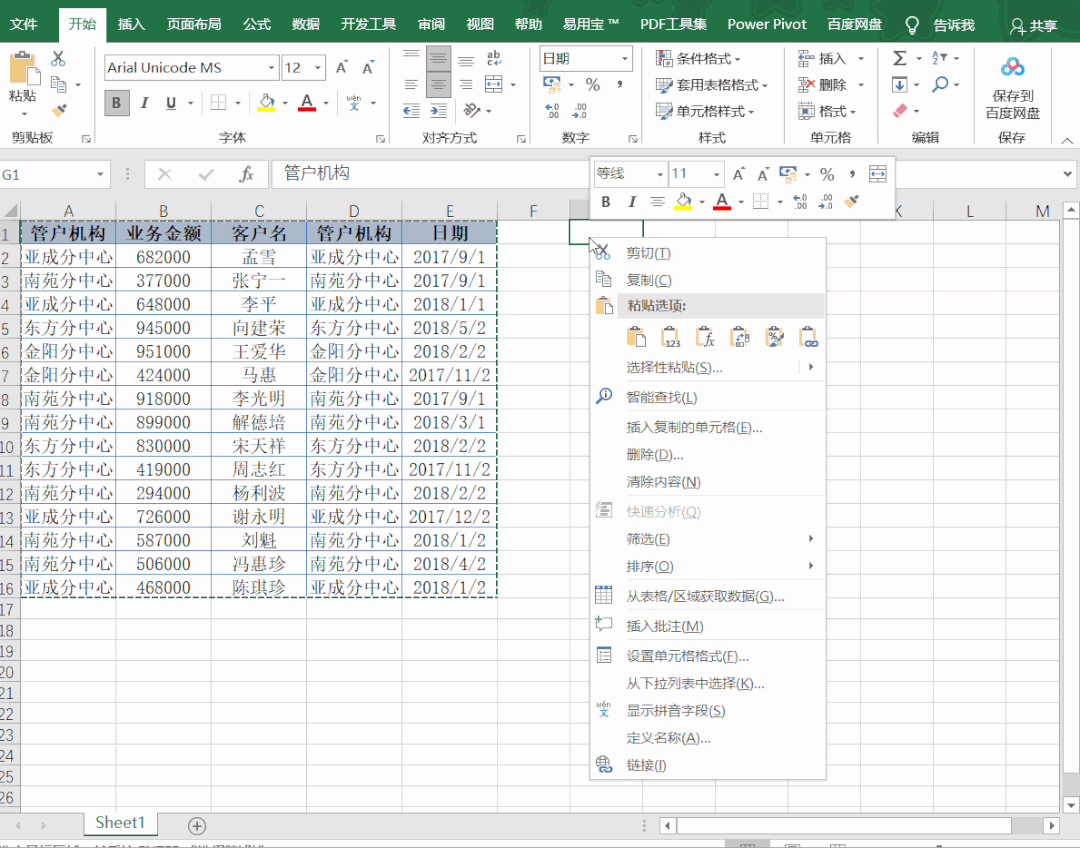
Task: Click vertical scrollbar down arrow
Action: point(1070,804)
